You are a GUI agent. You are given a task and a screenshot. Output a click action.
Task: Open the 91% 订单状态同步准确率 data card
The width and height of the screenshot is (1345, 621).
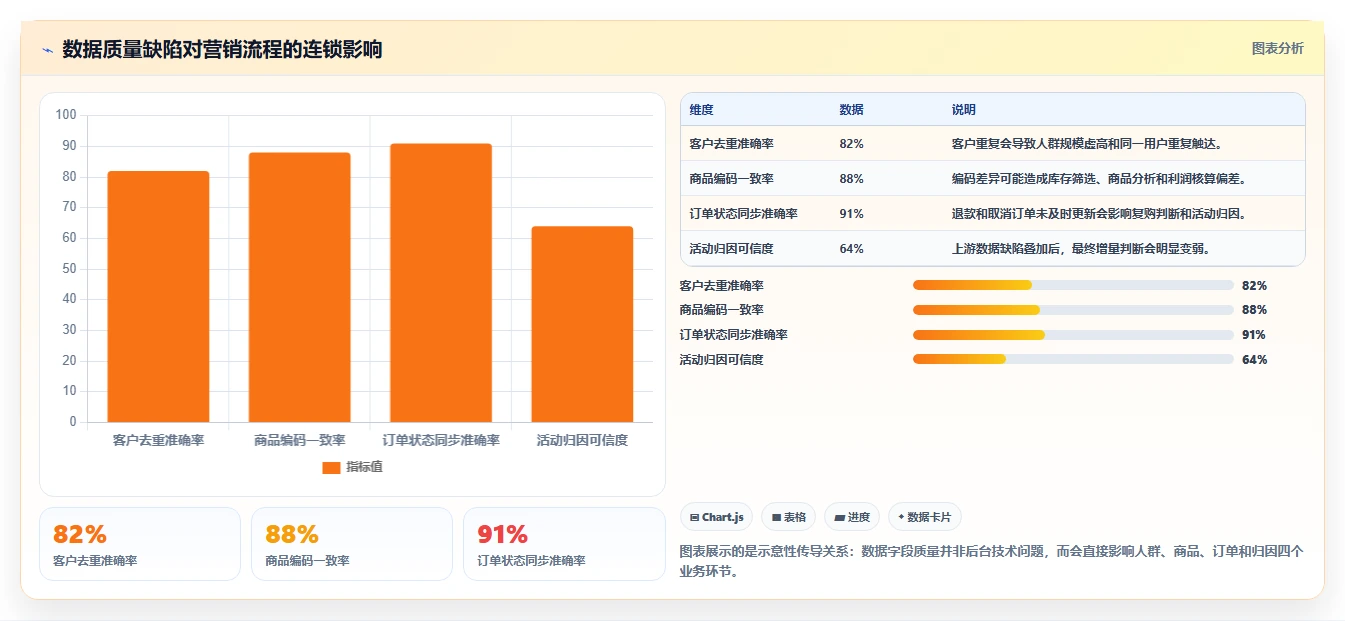[564, 544]
